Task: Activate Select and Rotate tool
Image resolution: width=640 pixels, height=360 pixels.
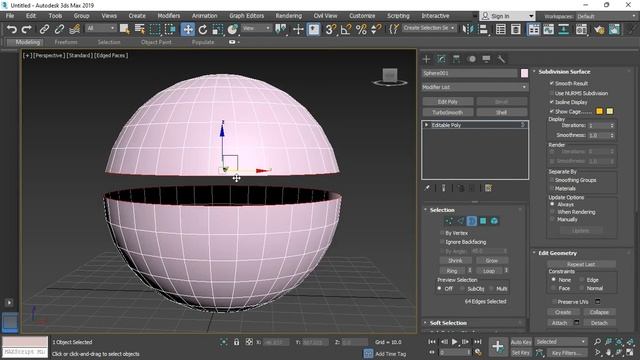Action: tap(203, 29)
